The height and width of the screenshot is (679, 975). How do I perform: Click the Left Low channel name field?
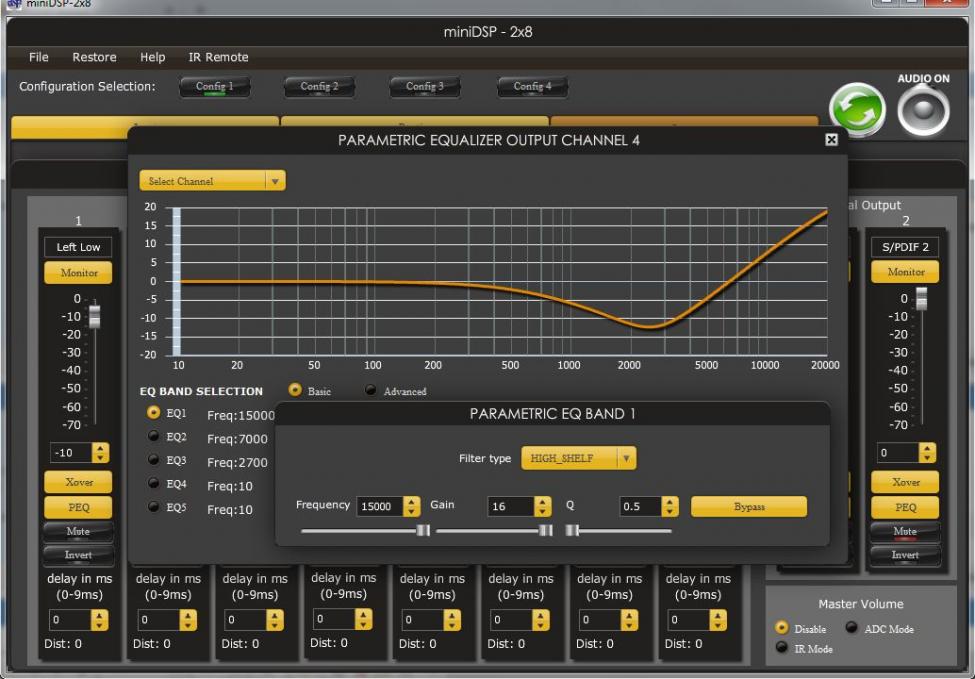78,247
